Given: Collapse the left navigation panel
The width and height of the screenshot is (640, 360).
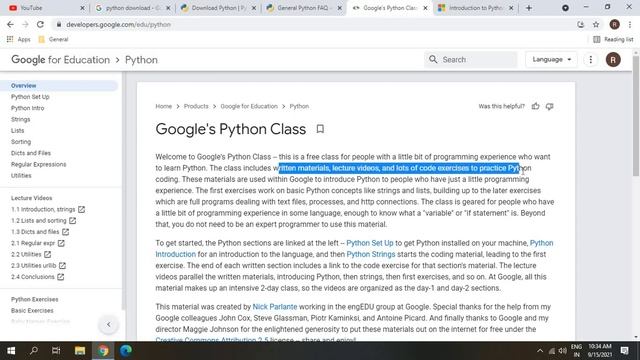Looking at the screenshot, I should [109, 324].
